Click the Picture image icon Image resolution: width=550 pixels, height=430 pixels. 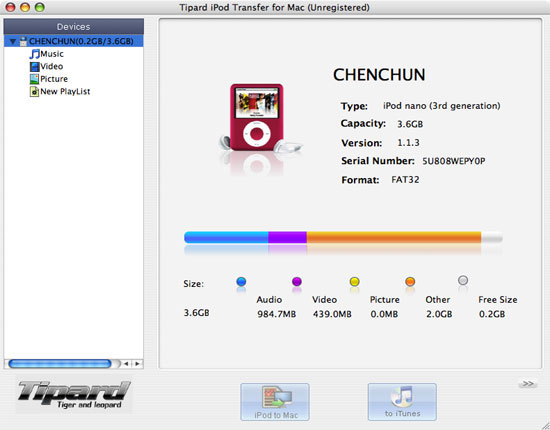tap(34, 79)
